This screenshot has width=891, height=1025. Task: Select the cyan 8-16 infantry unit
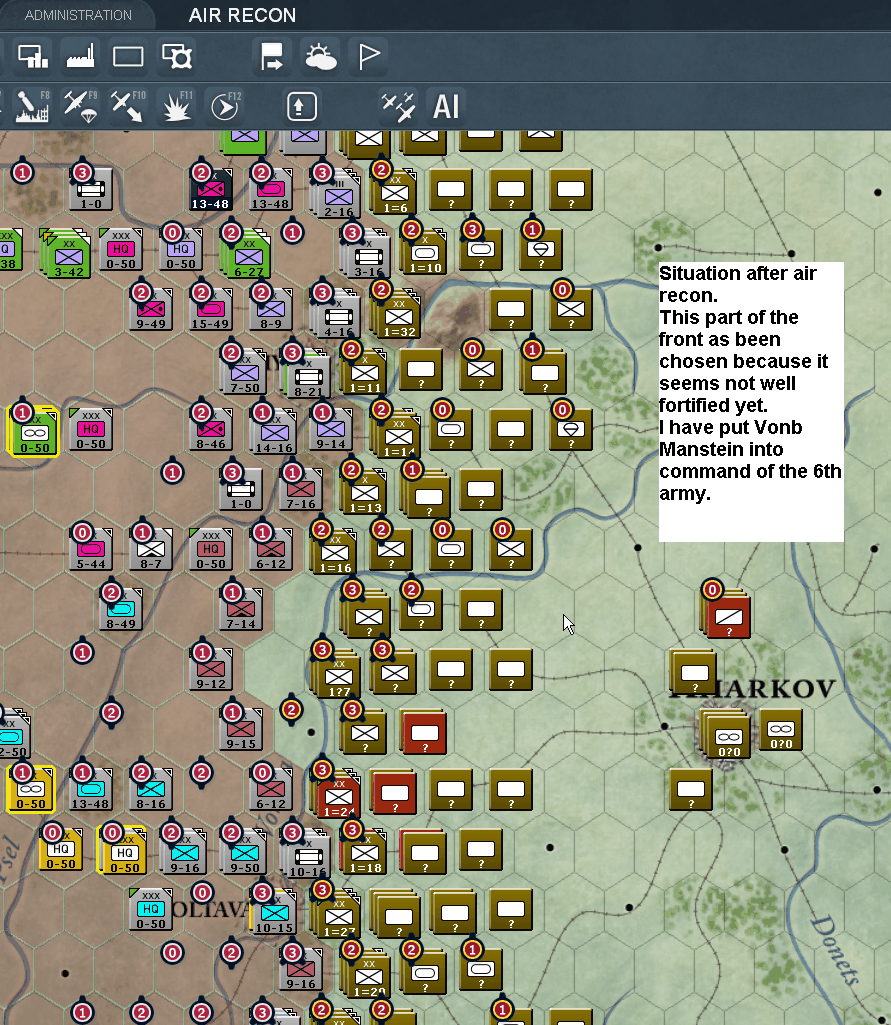click(152, 790)
